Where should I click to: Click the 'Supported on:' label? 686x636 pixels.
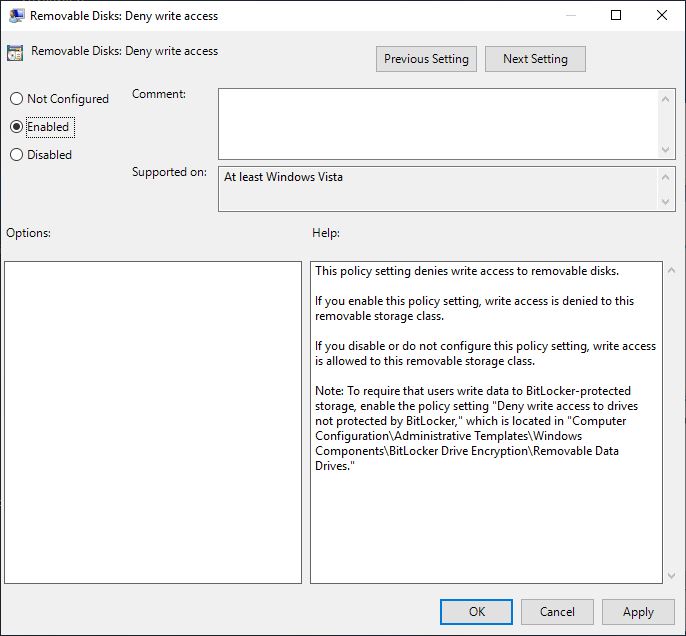169,172
